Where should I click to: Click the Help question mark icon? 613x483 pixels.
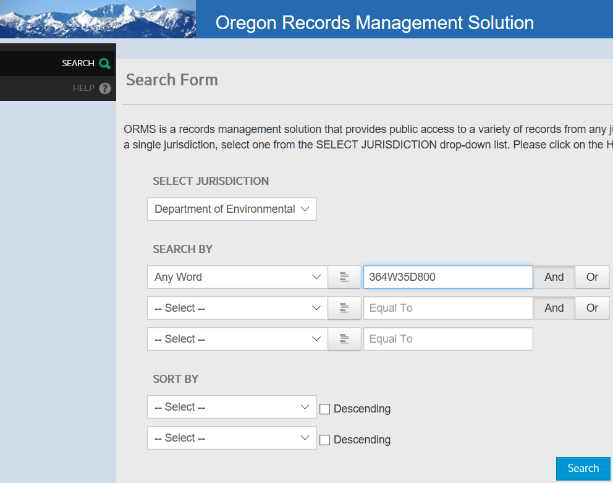click(105, 89)
